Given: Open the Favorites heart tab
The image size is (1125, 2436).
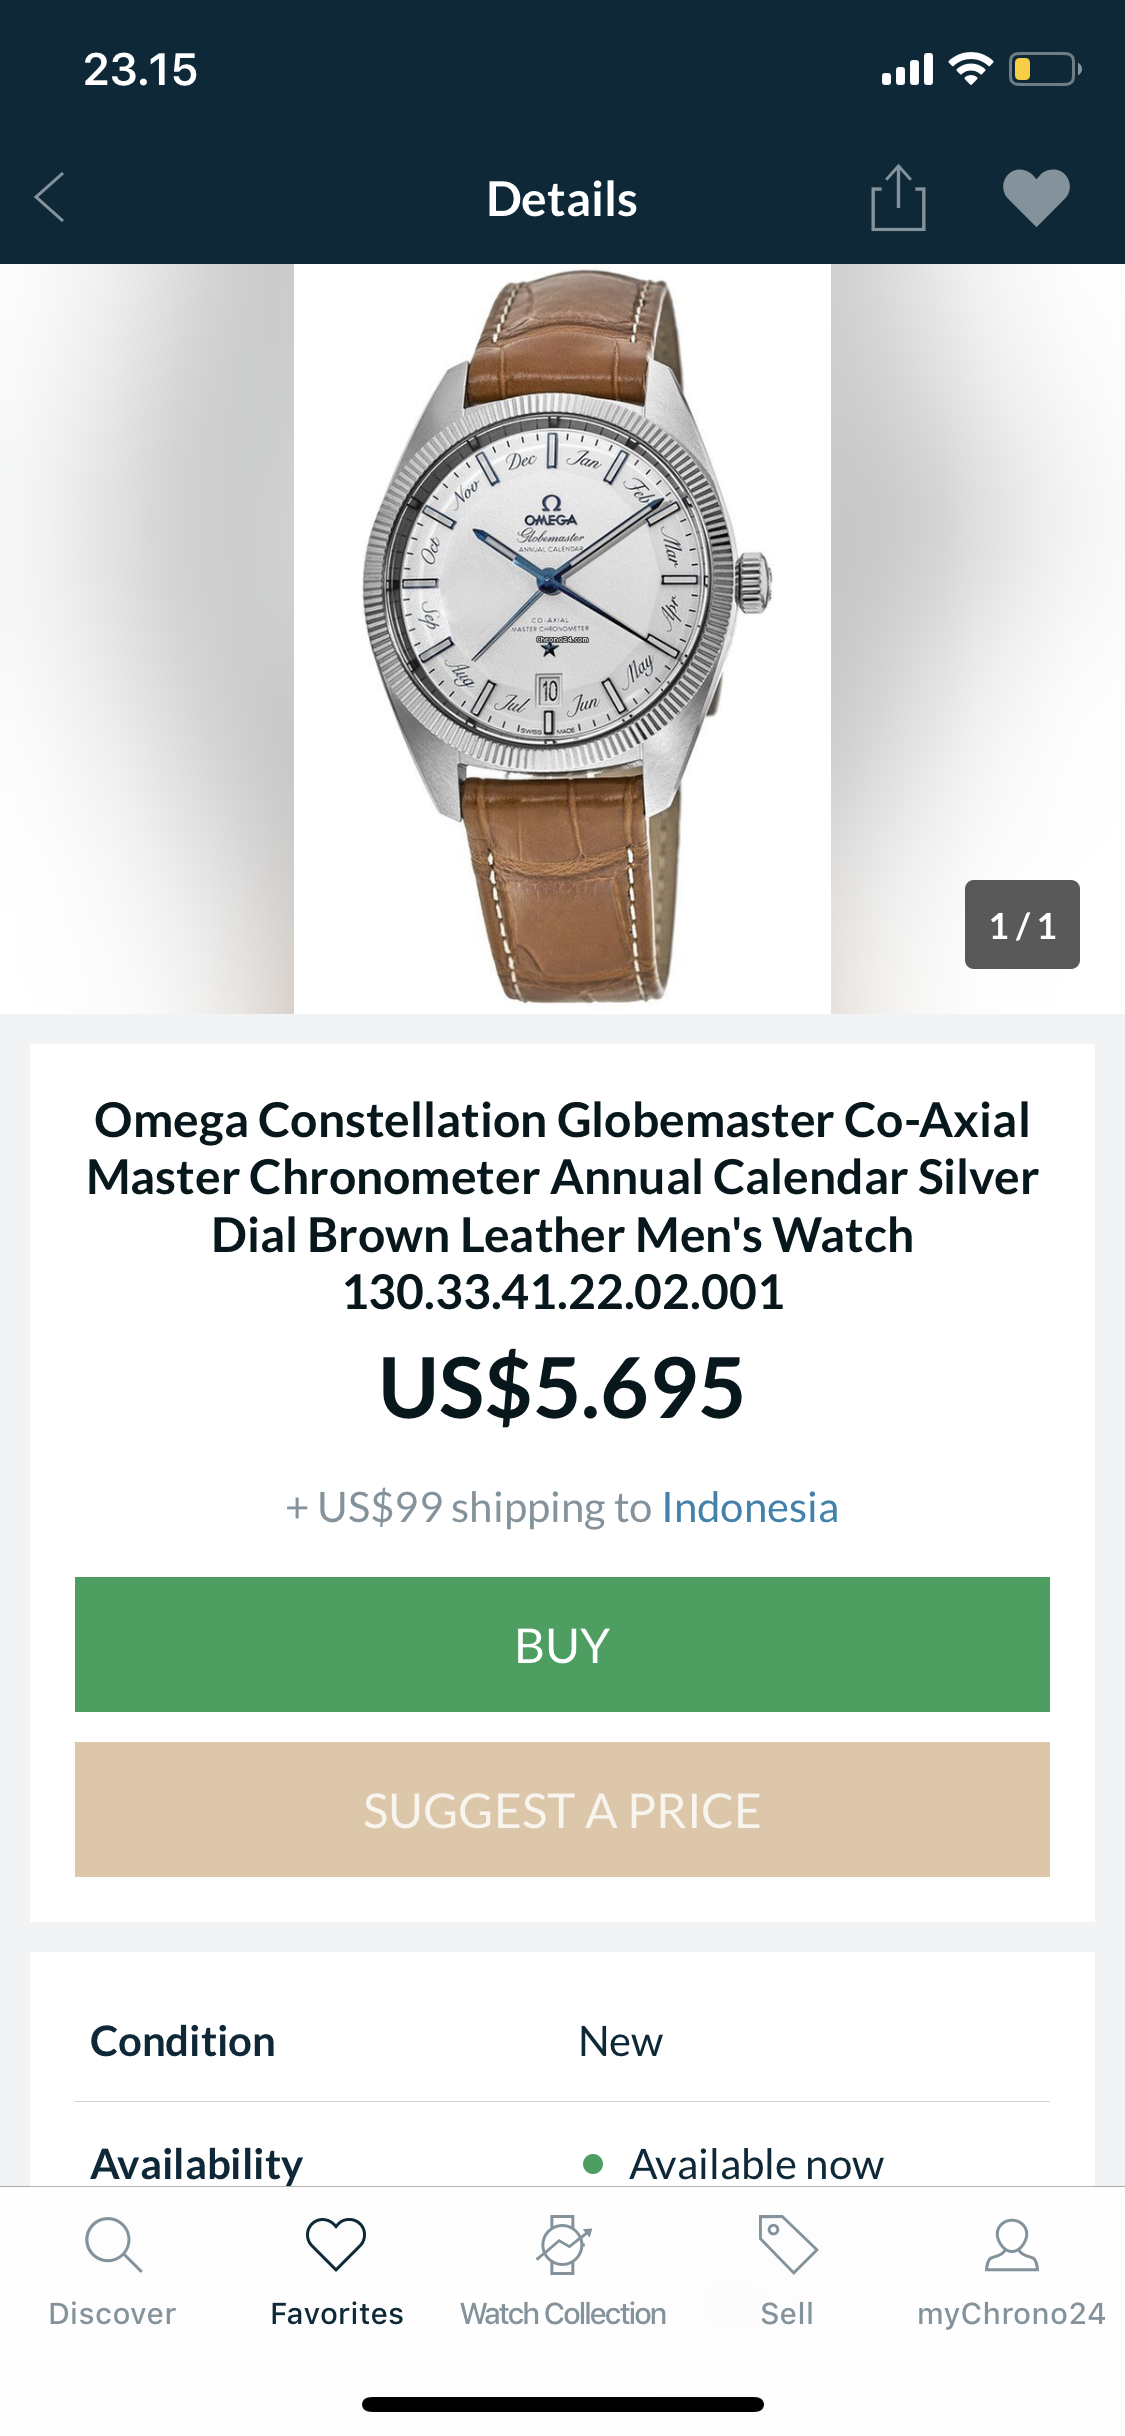Looking at the screenshot, I should (x=336, y=2269).
